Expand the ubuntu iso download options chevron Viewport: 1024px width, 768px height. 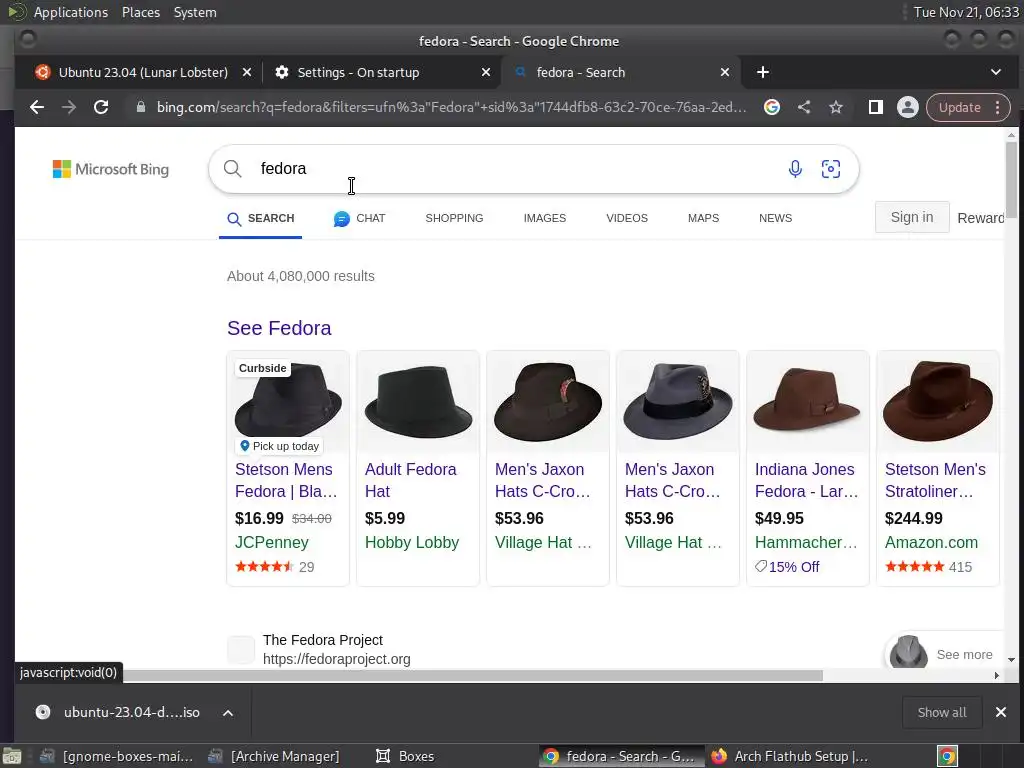click(228, 712)
